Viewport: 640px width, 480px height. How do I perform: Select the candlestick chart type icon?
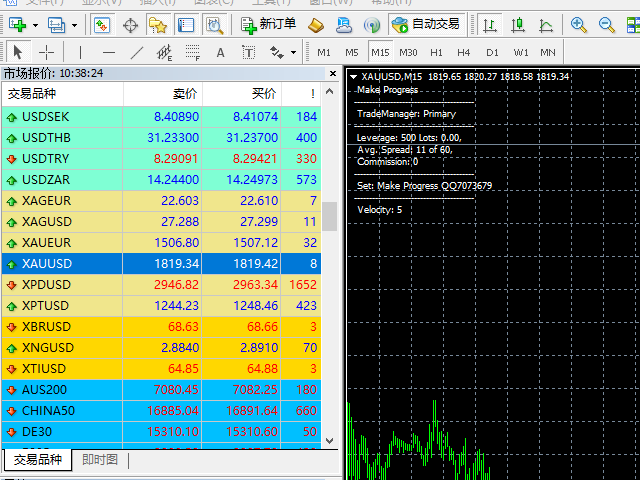tap(518, 25)
